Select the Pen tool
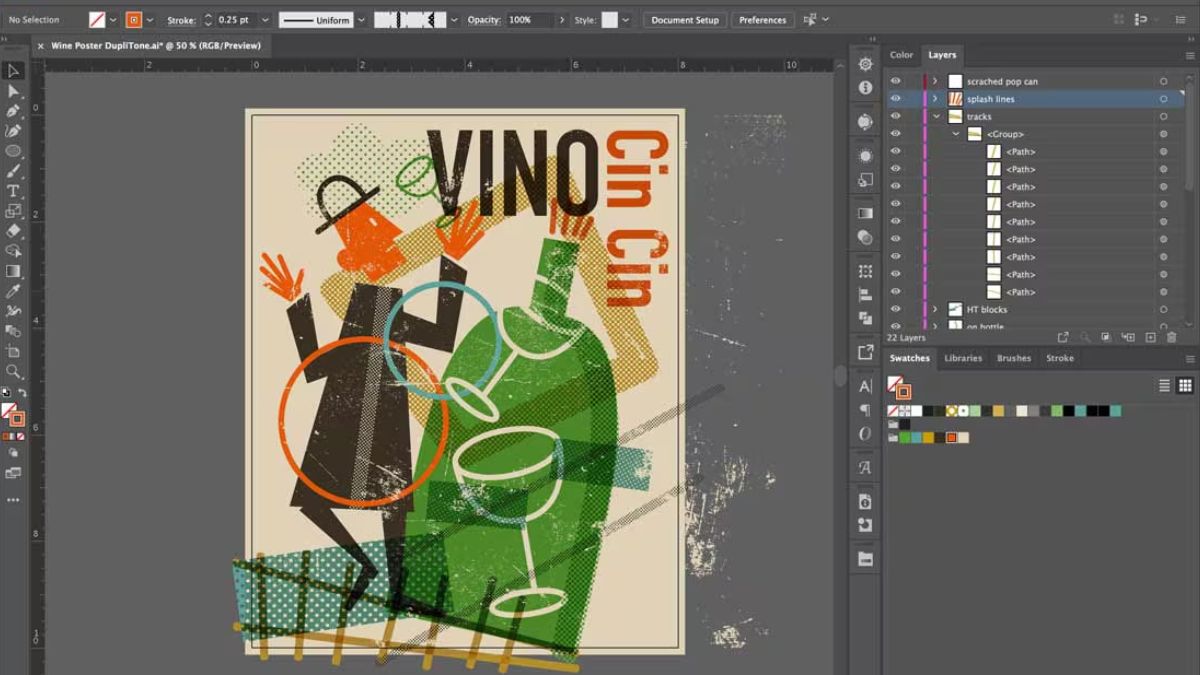 (x=13, y=111)
